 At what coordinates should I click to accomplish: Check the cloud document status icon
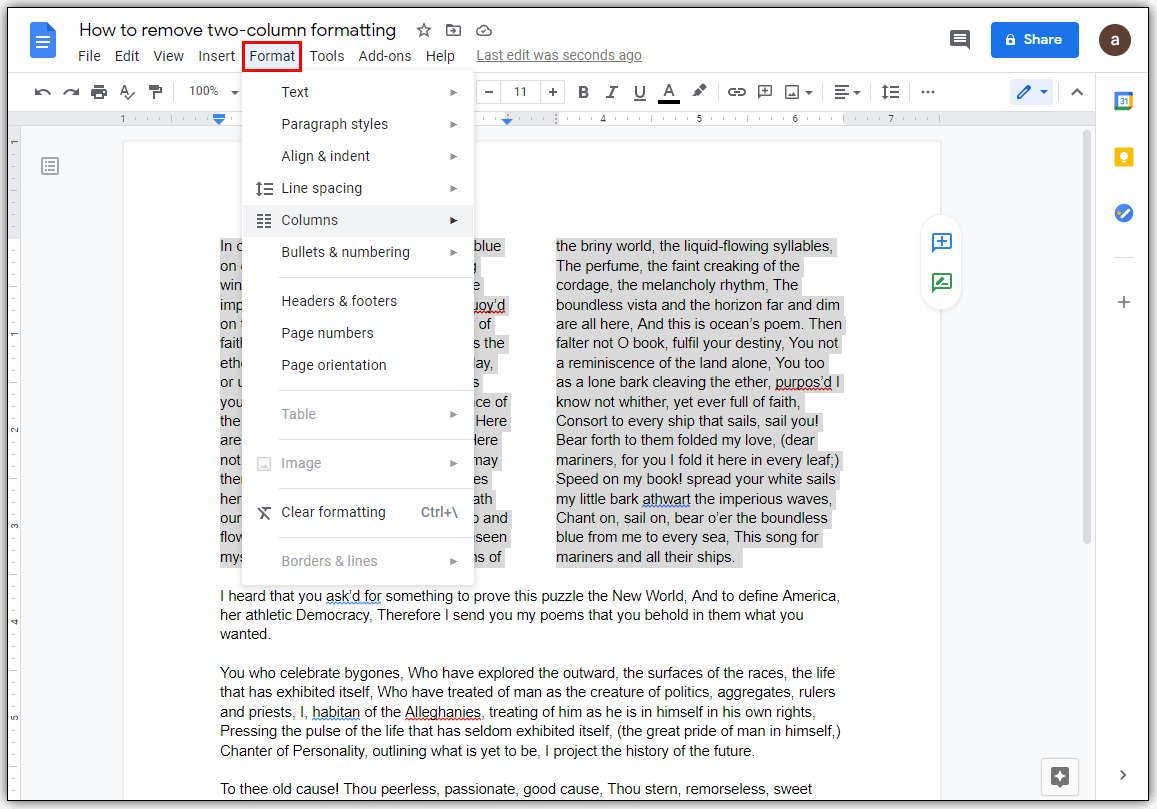click(484, 30)
